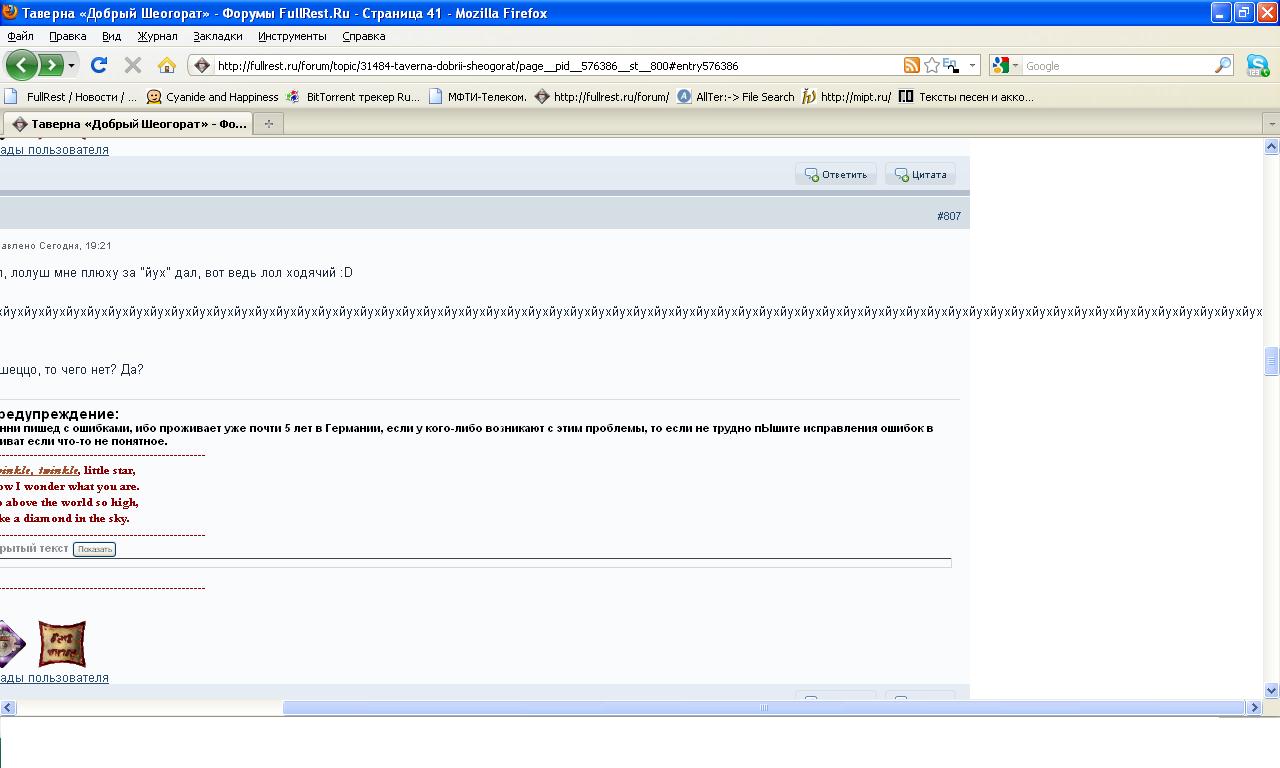Click the RSS feed icon in address bar
Screen dimensions: 1280x768
pyautogui.click(x=911, y=66)
